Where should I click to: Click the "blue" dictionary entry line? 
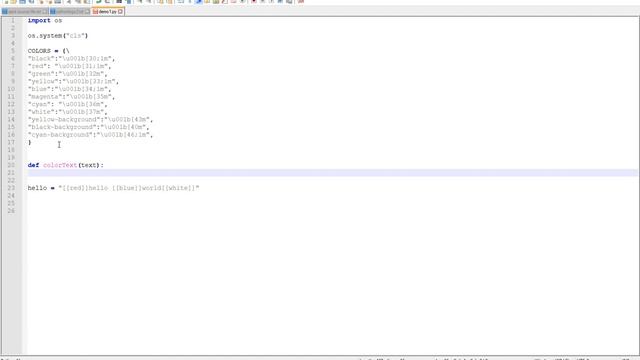[69, 89]
